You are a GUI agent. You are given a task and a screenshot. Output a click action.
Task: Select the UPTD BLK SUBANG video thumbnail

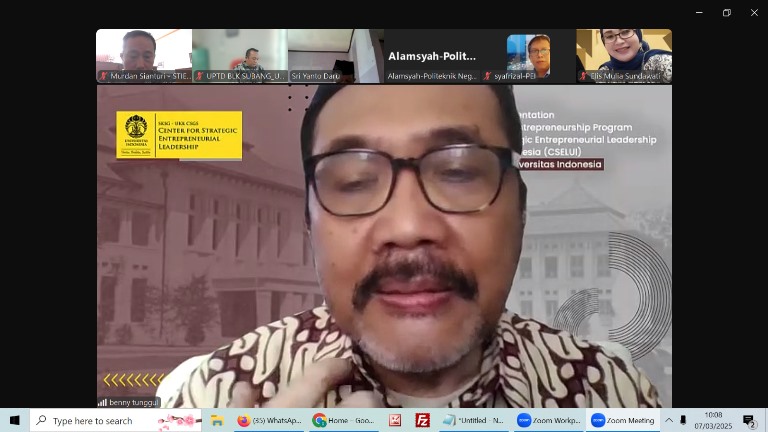[240, 55]
